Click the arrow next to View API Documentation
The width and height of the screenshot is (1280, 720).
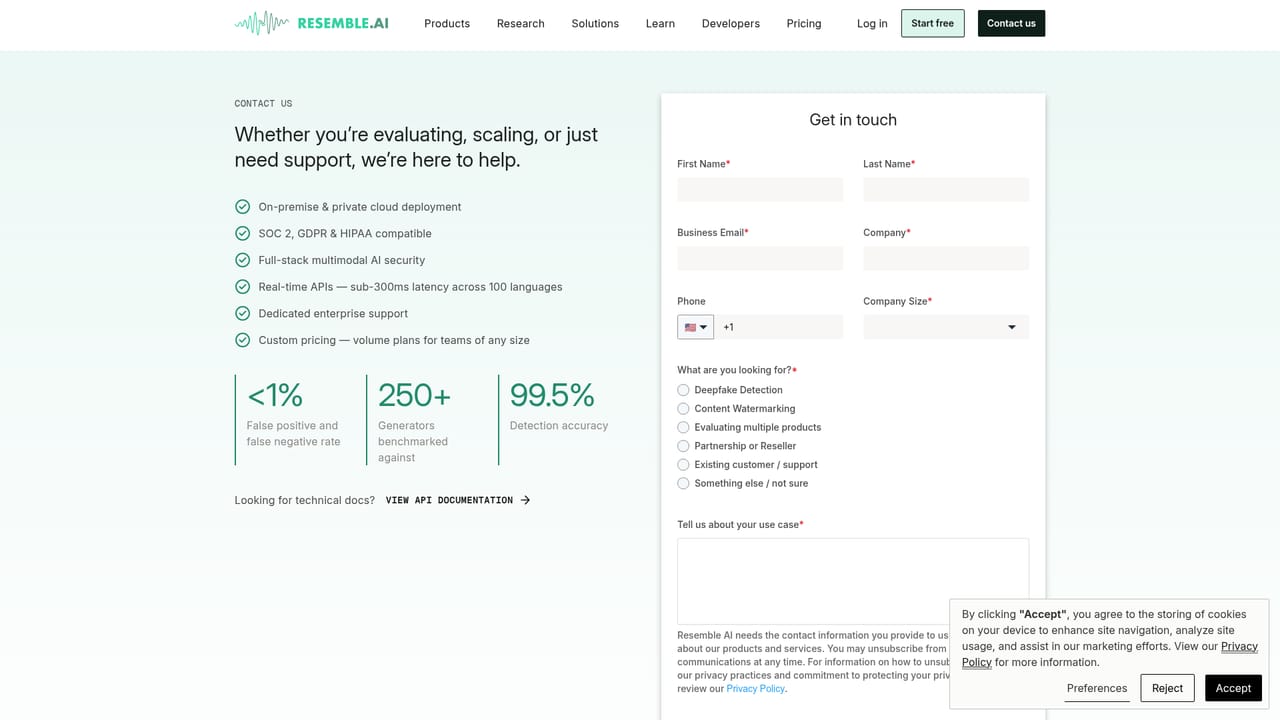pos(526,500)
